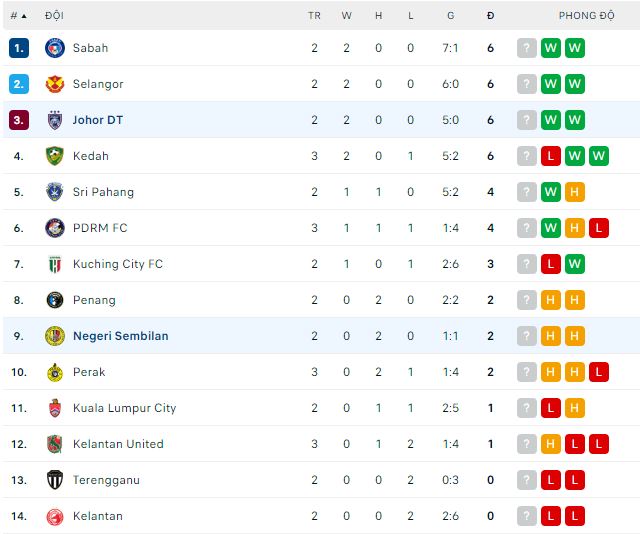
Task: Click the Penang team crest icon
Action: pyautogui.click(x=55, y=300)
